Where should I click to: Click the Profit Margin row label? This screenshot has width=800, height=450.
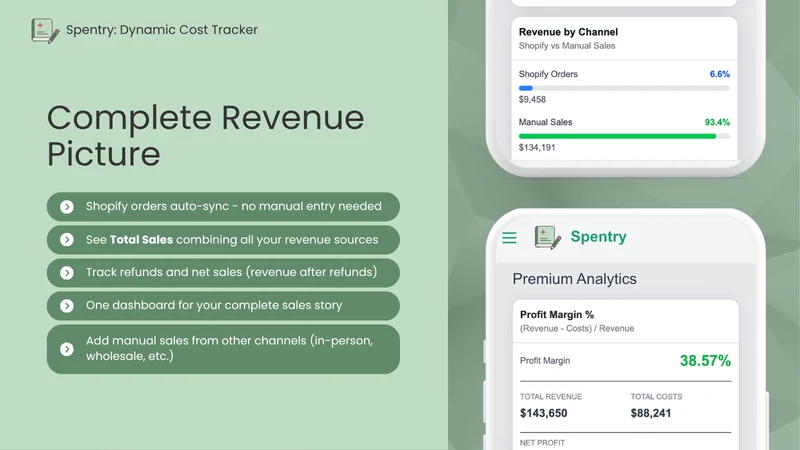click(545, 361)
